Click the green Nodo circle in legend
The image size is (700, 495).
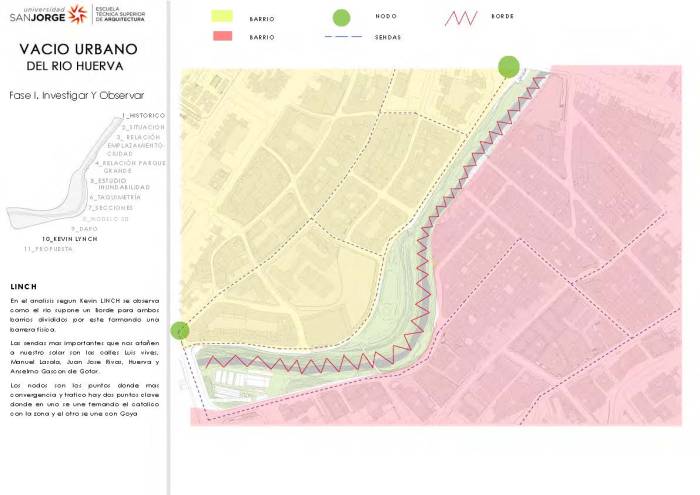coord(342,17)
